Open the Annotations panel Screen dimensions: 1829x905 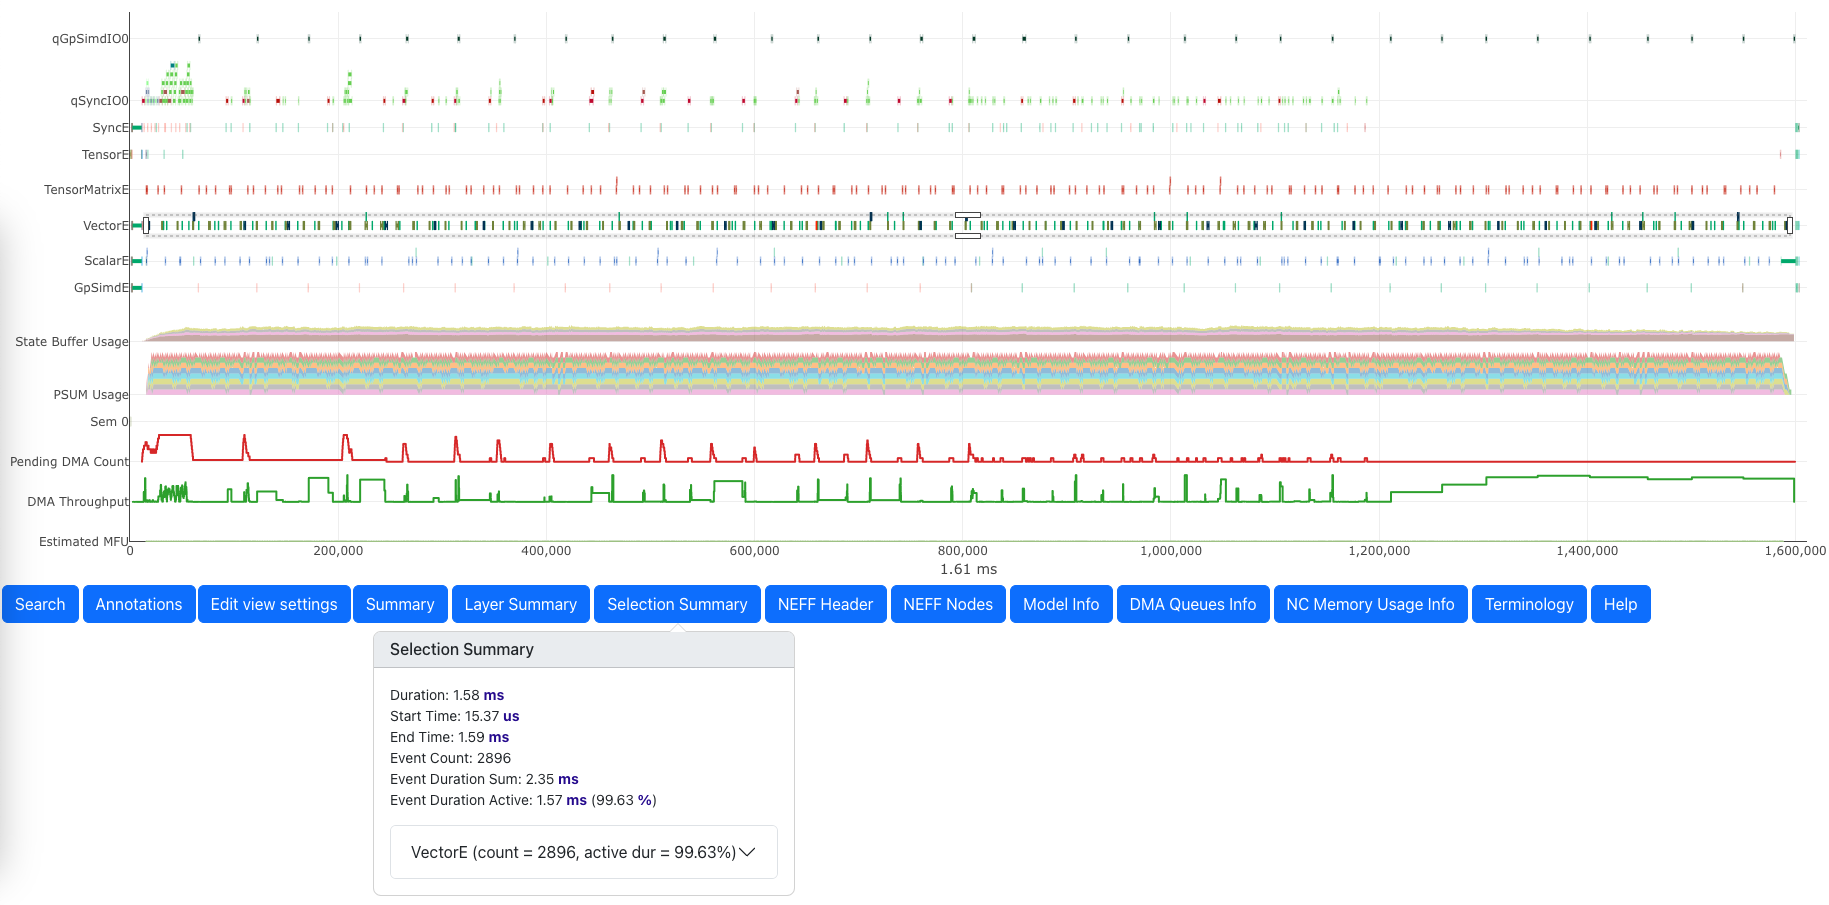(x=139, y=604)
